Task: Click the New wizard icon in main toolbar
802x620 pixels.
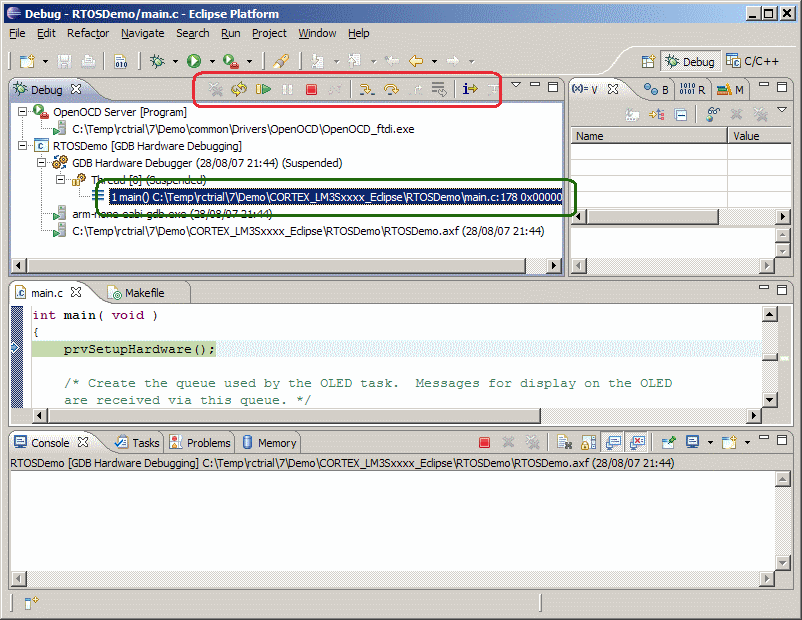Action: 27,61
